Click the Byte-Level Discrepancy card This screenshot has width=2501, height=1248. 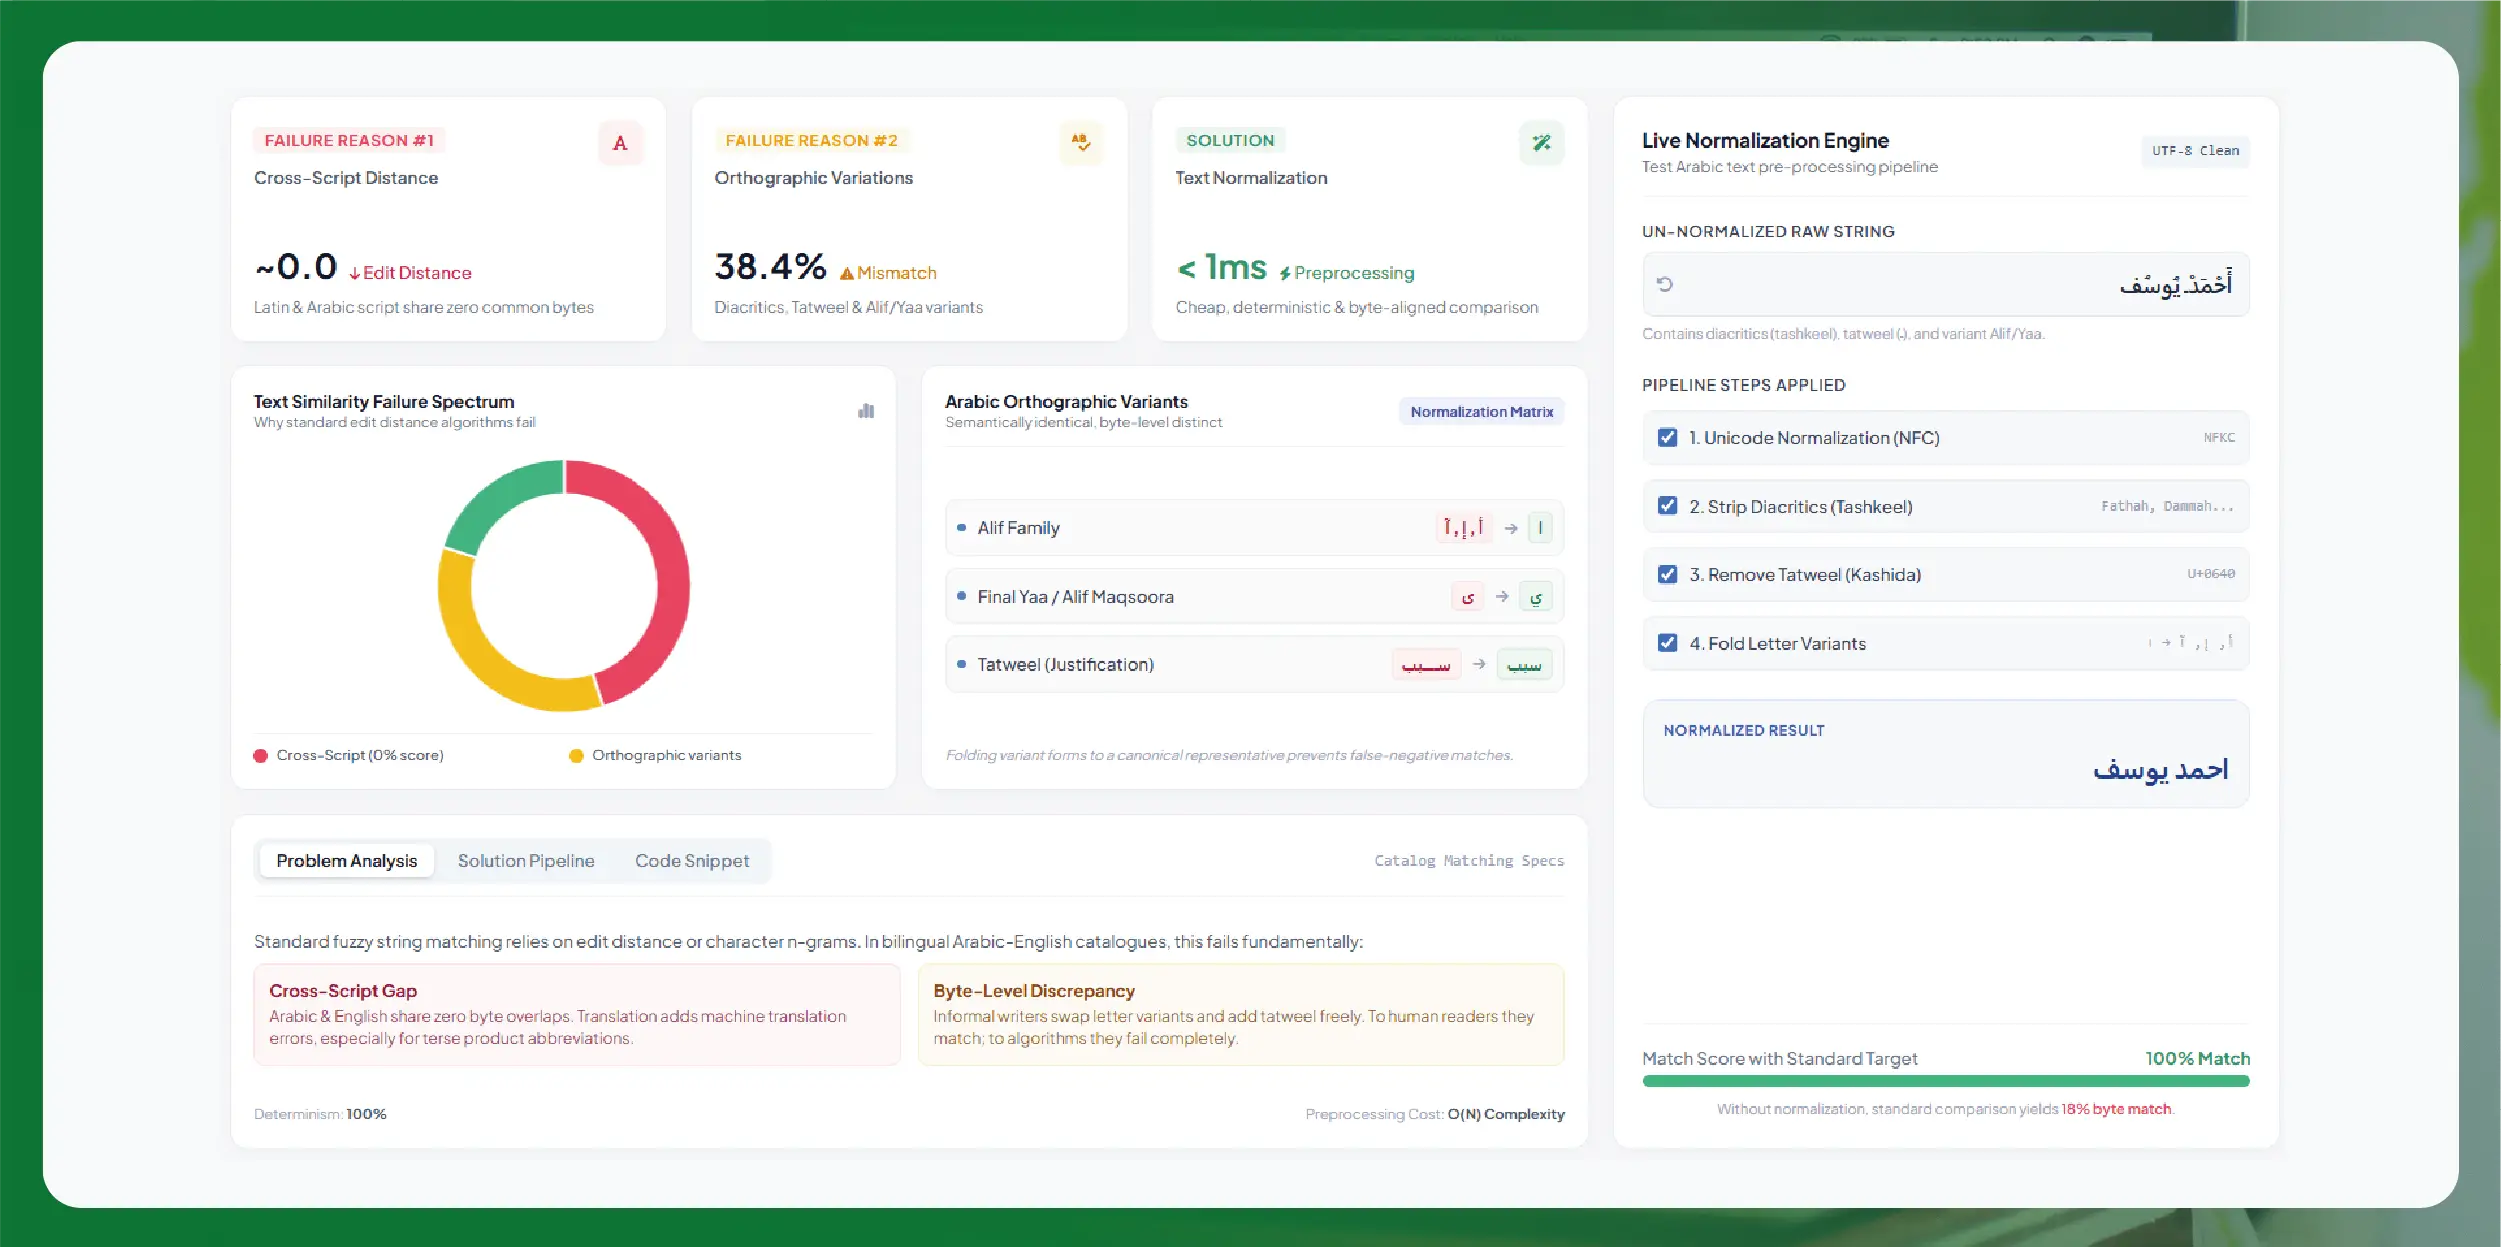(1241, 1015)
